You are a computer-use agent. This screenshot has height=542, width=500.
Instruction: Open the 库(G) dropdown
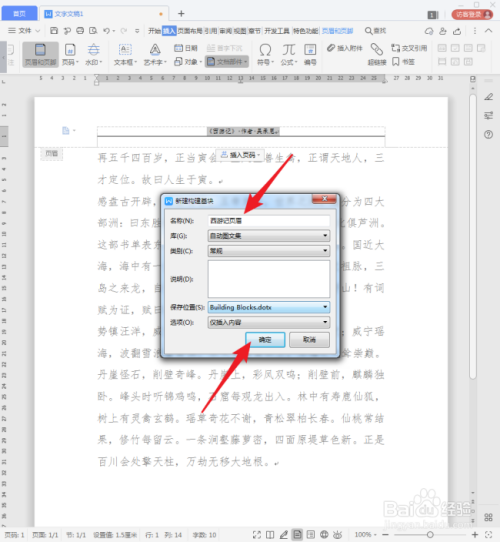269,236
